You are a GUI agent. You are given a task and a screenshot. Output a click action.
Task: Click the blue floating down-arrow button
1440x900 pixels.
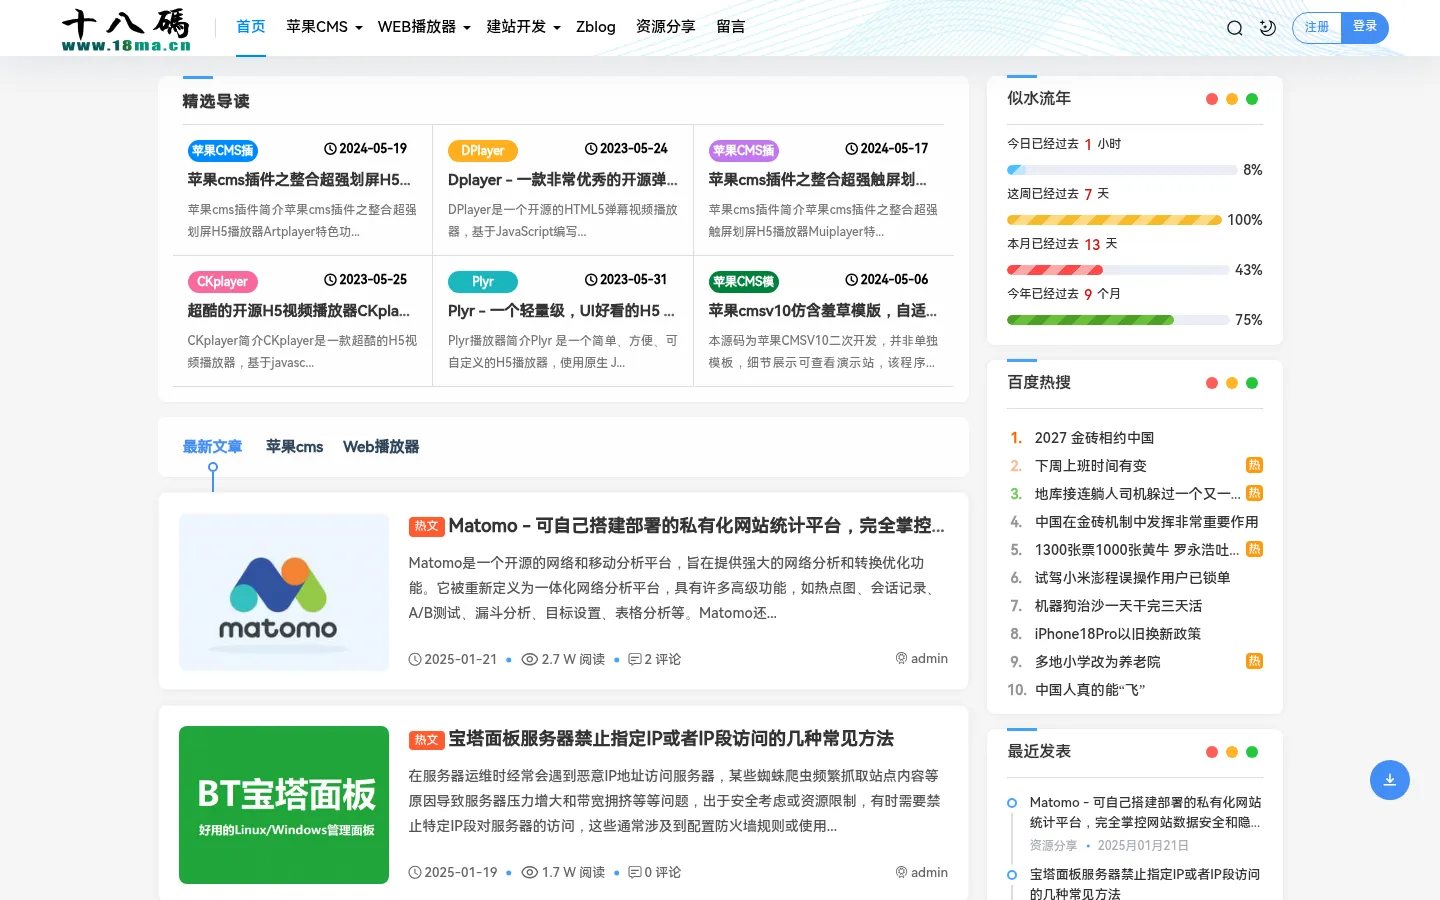1390,780
